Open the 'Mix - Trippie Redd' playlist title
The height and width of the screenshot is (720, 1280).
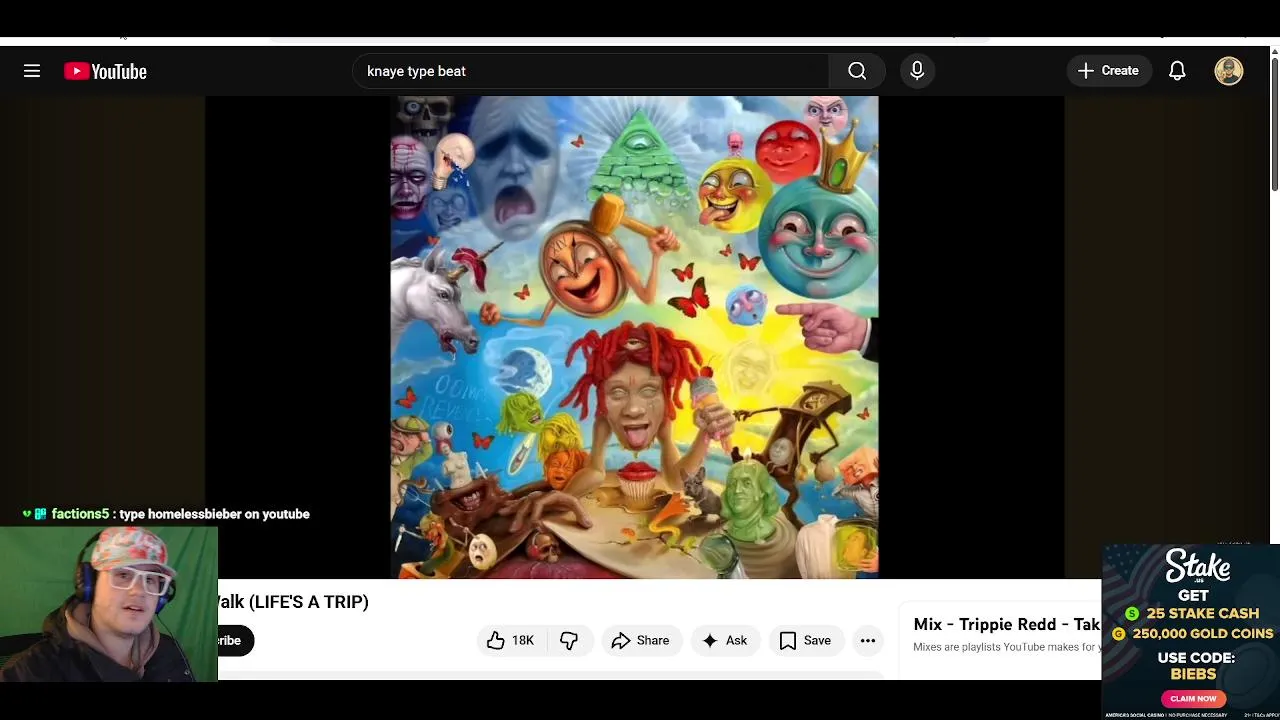[1007, 624]
